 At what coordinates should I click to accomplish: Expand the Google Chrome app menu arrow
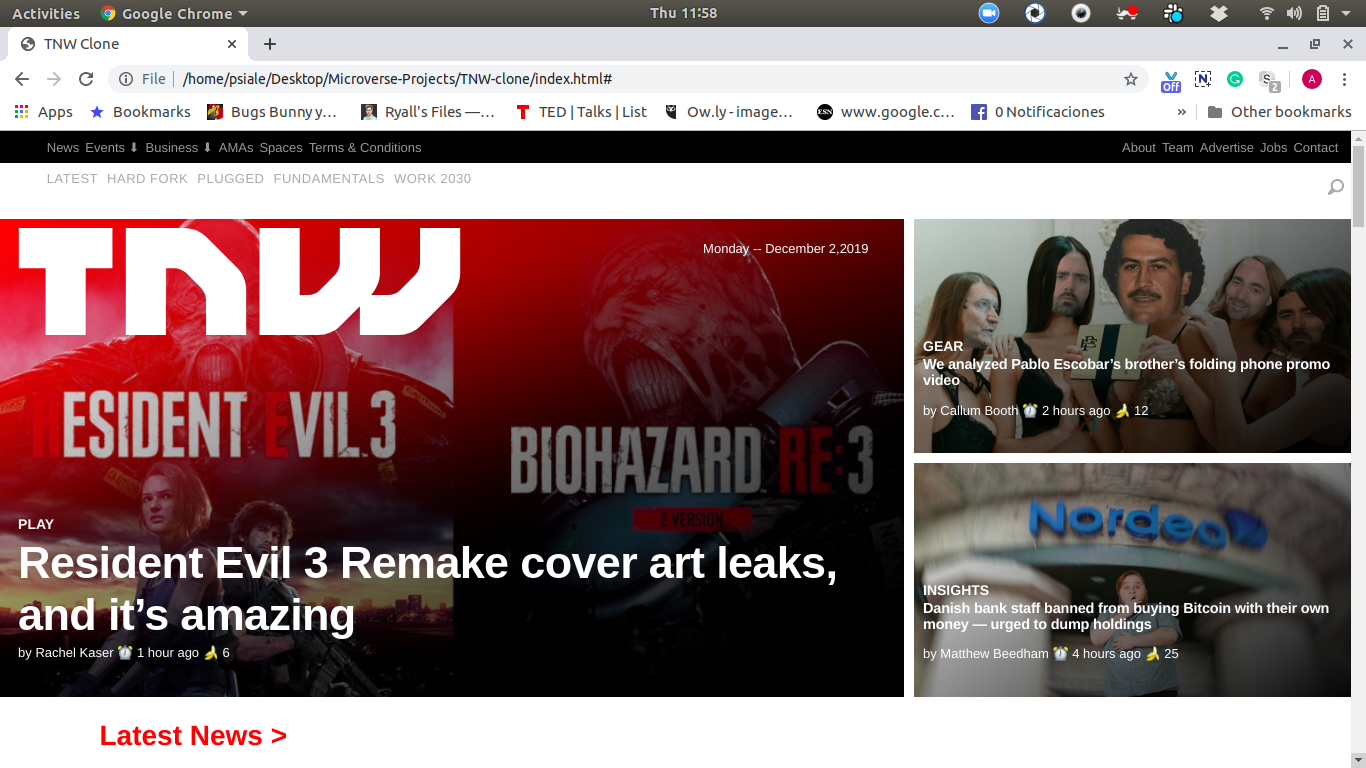coord(243,14)
